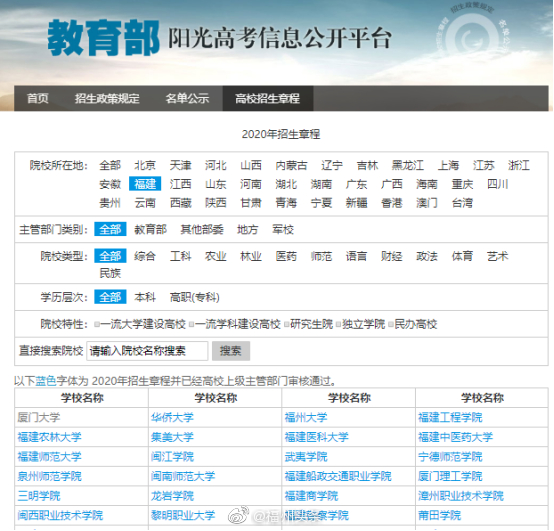Filter schools by 北京 location

click(145, 165)
